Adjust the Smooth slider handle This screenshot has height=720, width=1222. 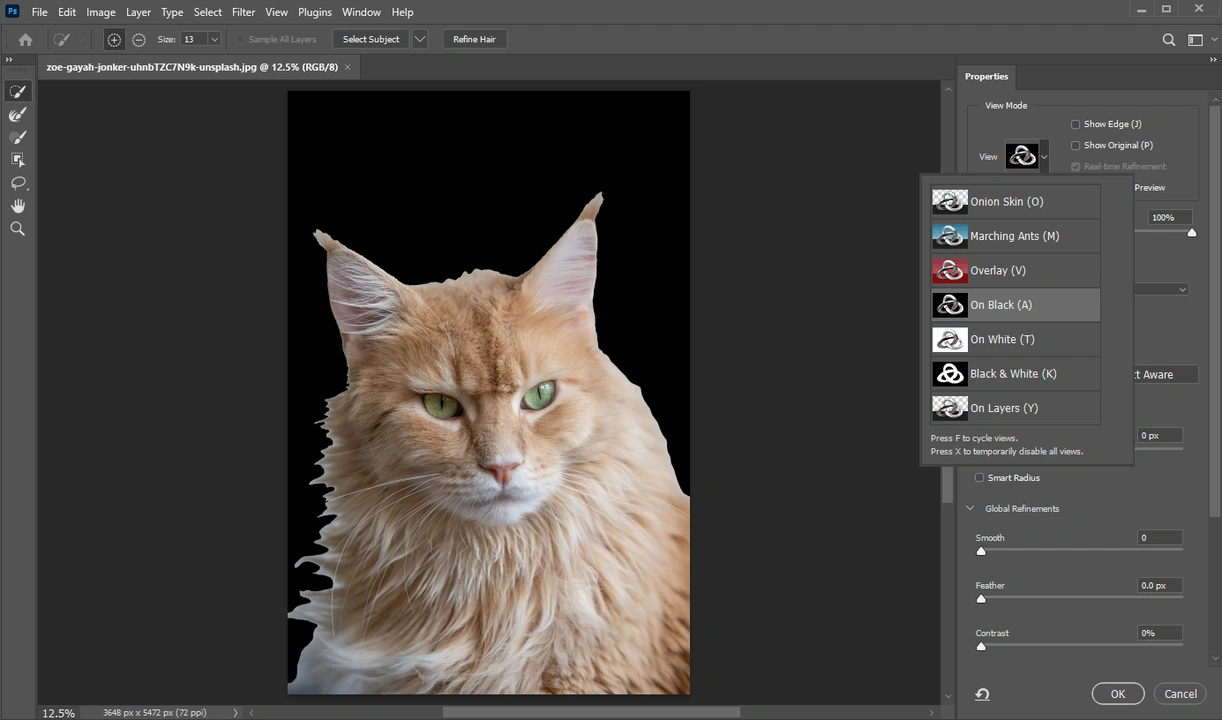point(981,551)
